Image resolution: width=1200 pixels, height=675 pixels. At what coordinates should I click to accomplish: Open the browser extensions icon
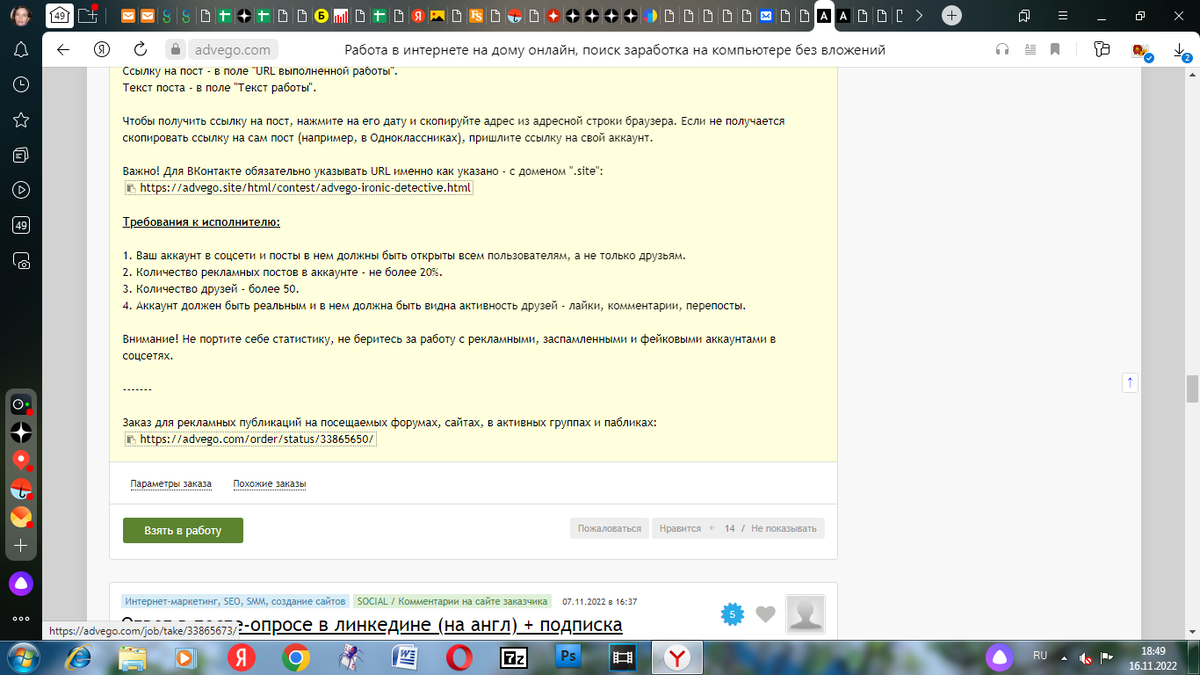(x=1102, y=50)
